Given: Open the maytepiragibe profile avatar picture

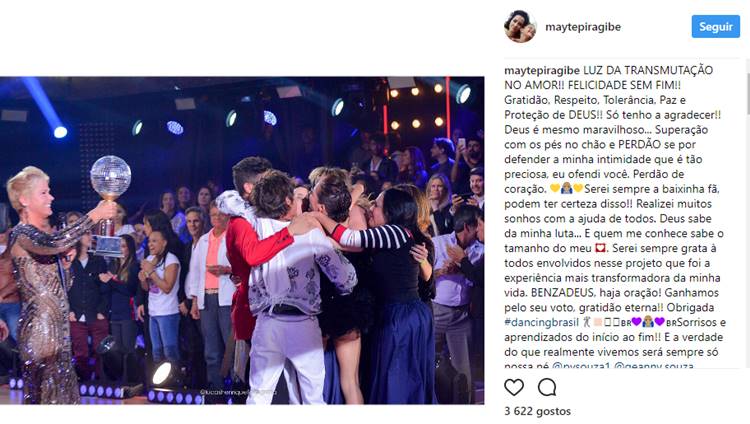Looking at the screenshot, I should click(x=520, y=26).
